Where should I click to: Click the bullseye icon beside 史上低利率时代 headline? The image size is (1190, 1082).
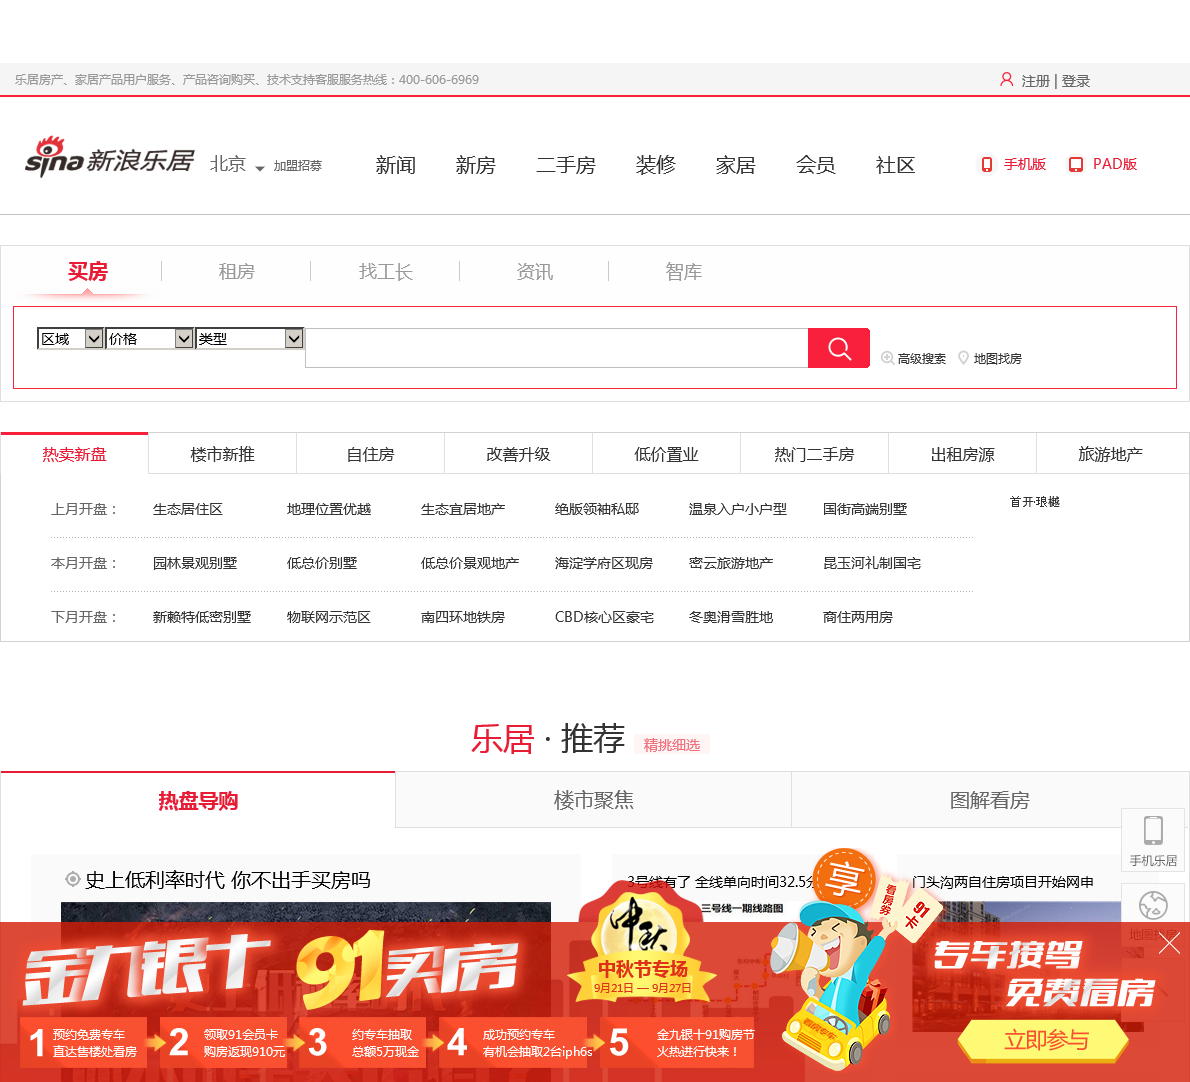73,879
